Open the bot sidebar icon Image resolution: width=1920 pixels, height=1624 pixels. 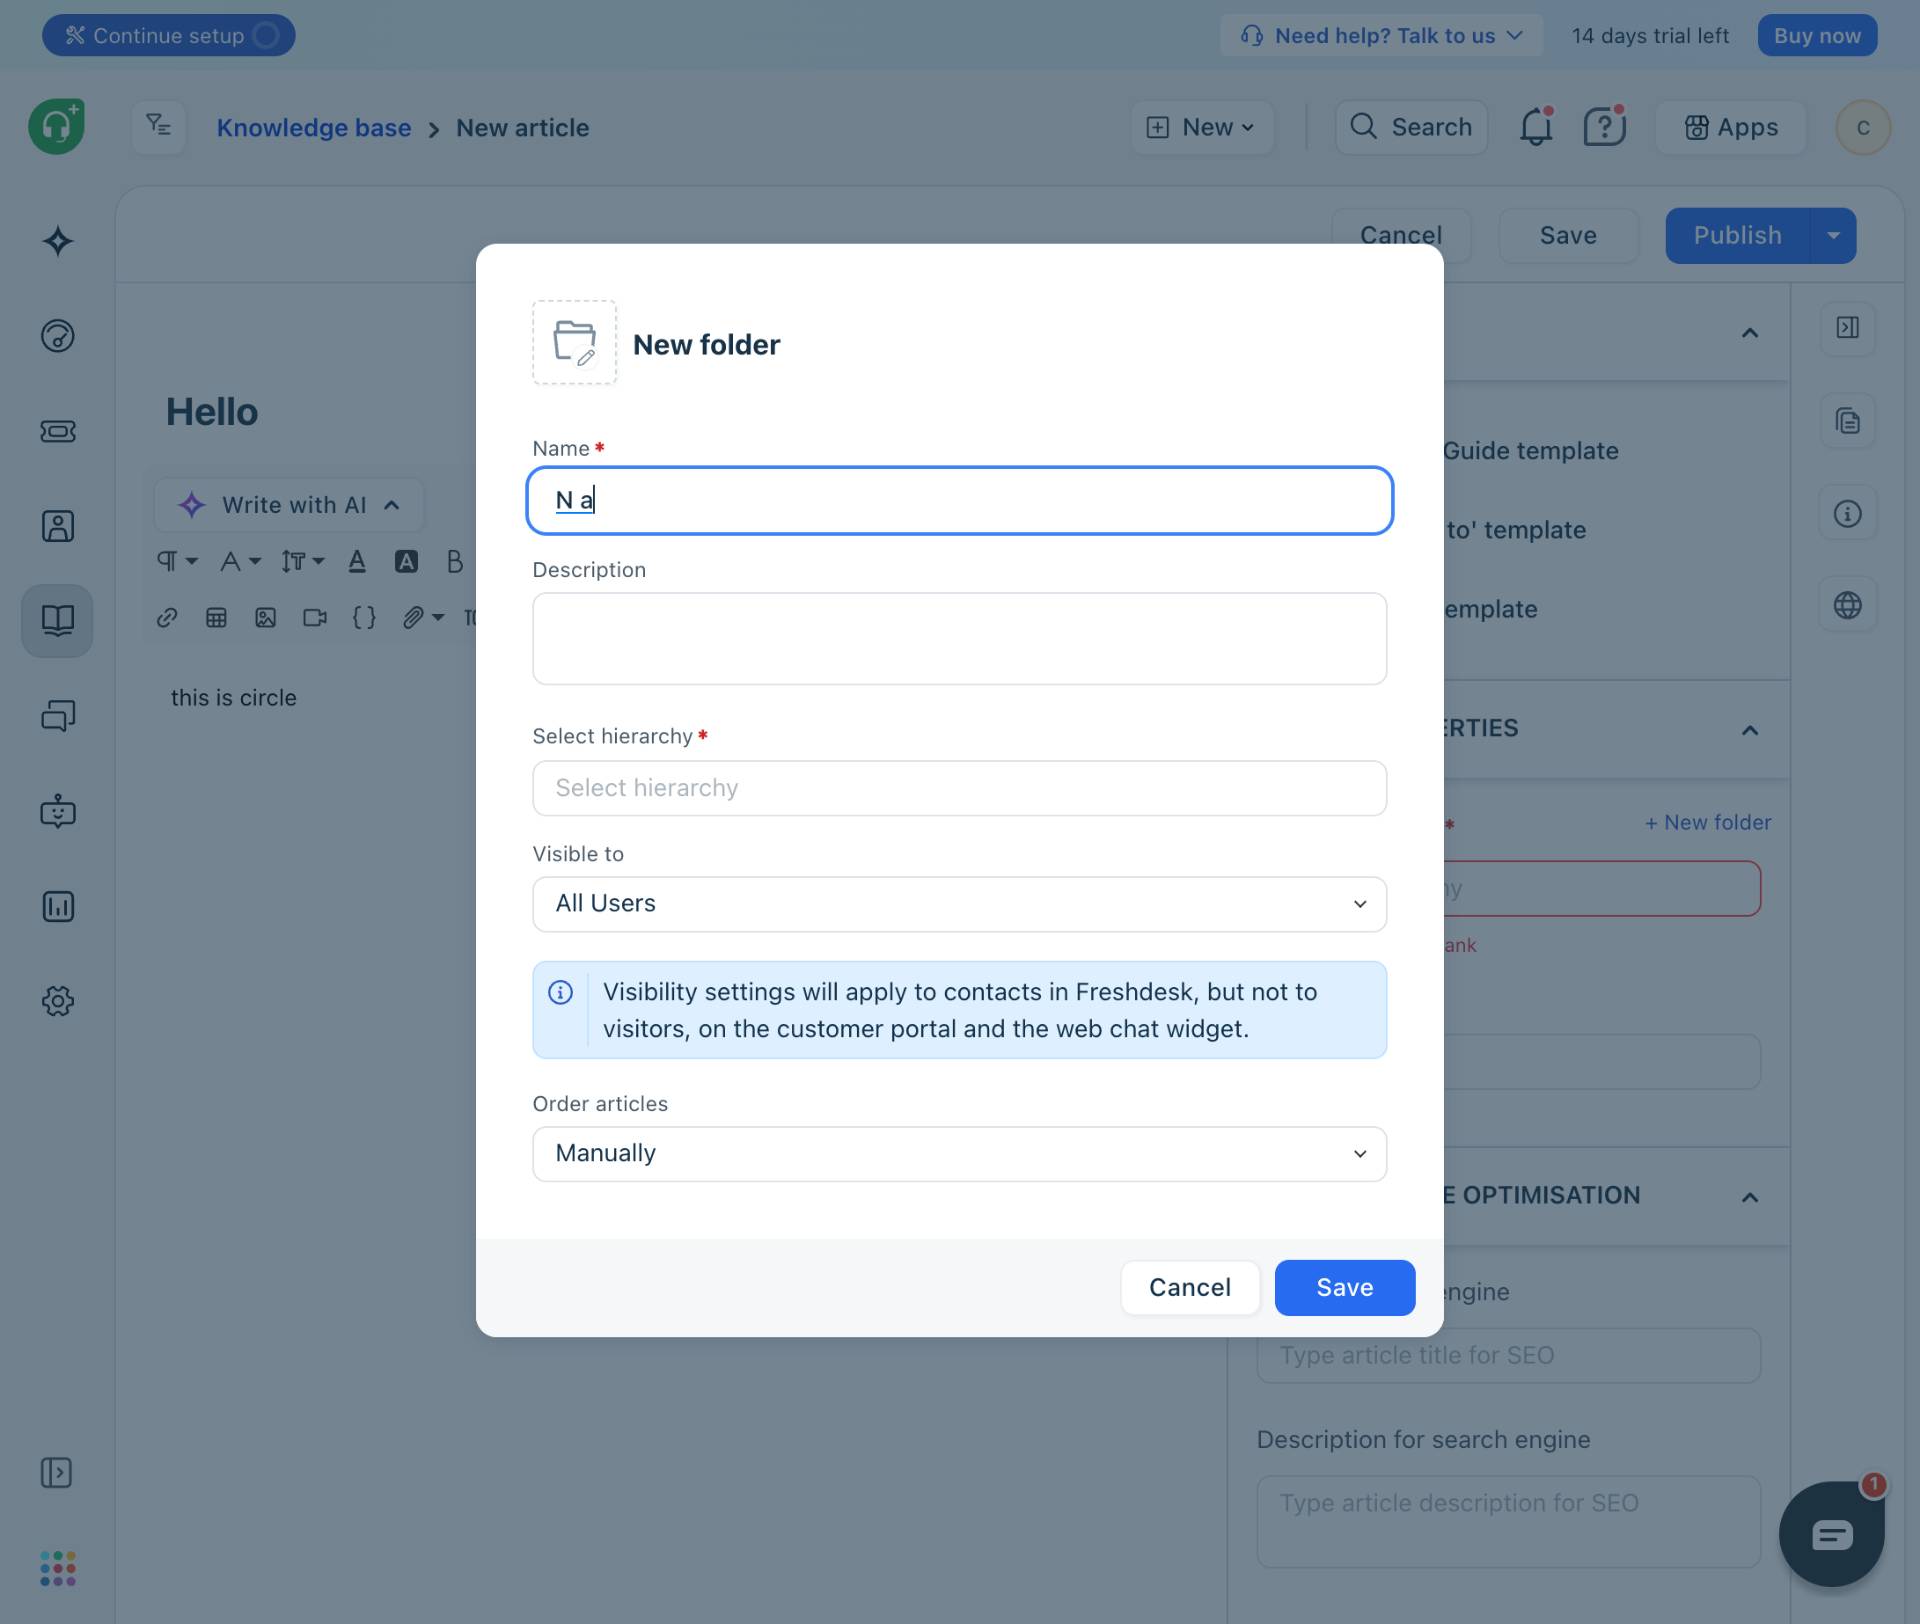(58, 811)
